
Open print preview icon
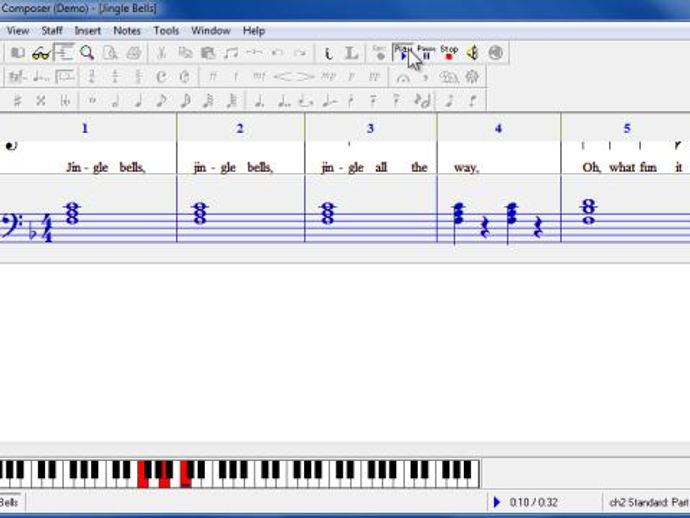coord(110,53)
